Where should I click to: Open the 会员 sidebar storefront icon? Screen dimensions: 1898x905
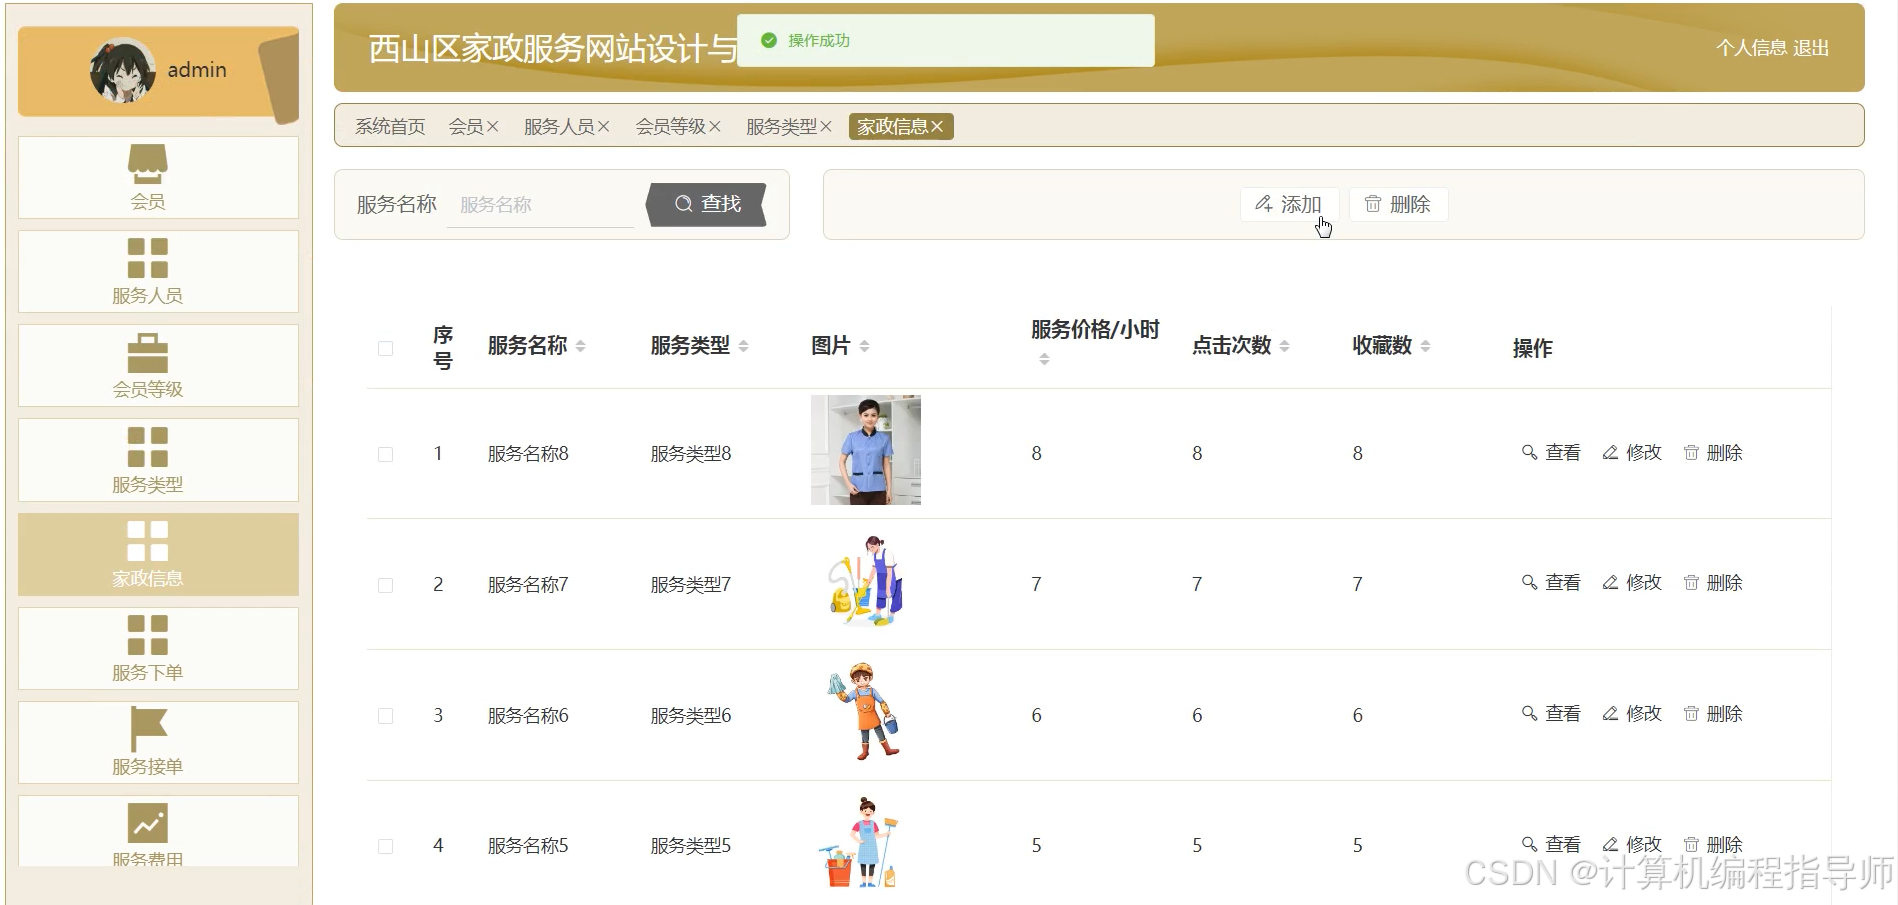[148, 165]
